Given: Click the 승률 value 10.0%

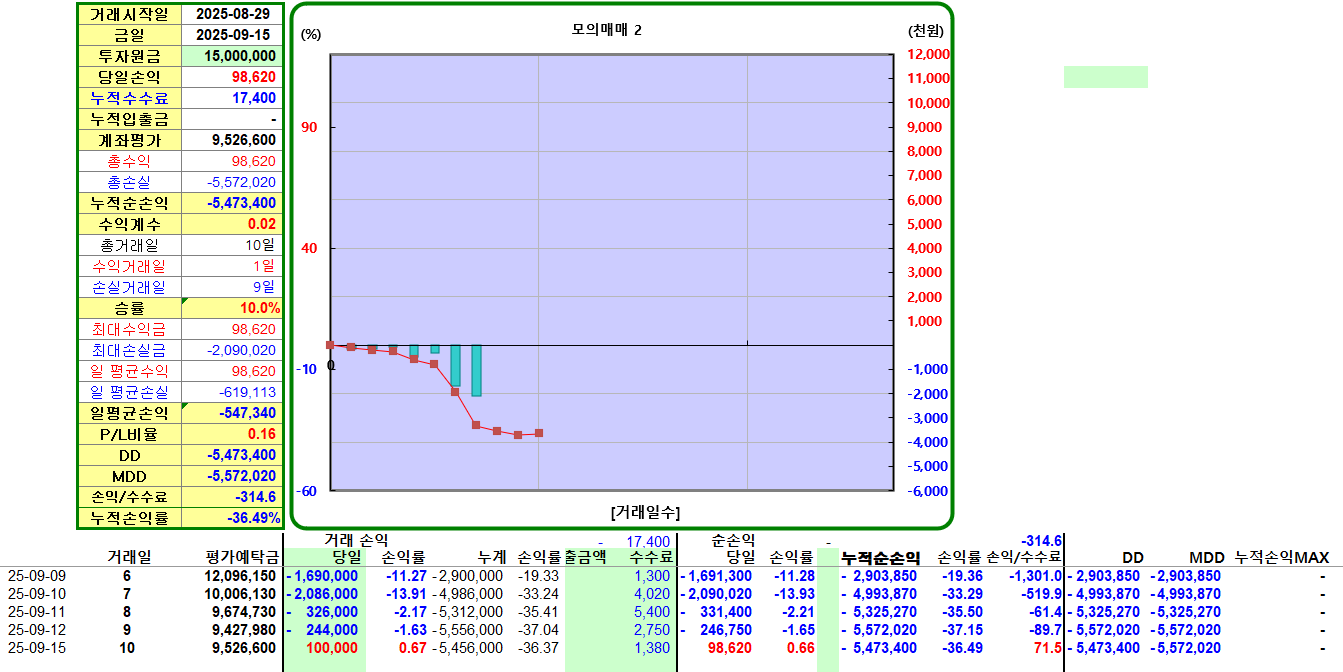Looking at the screenshot, I should (232, 308).
